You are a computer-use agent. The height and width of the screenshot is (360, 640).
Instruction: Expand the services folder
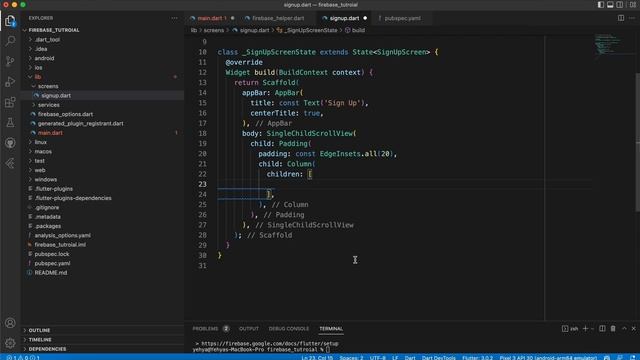(102, 105)
